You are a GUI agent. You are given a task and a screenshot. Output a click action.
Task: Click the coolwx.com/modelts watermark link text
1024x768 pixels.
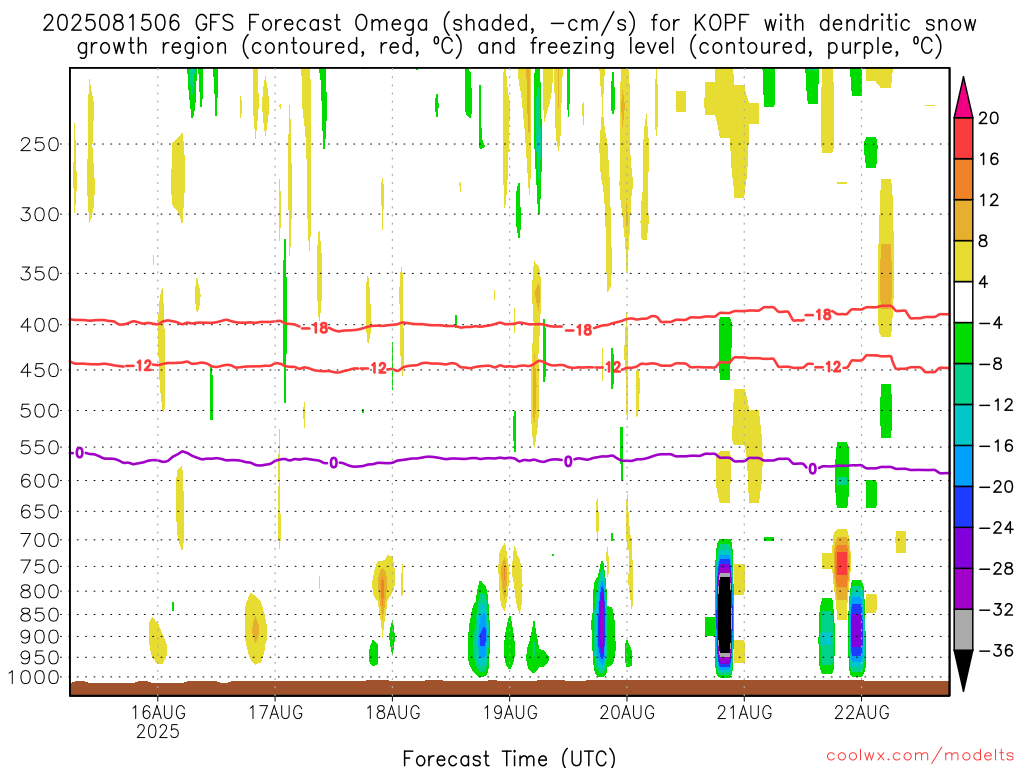(921, 756)
